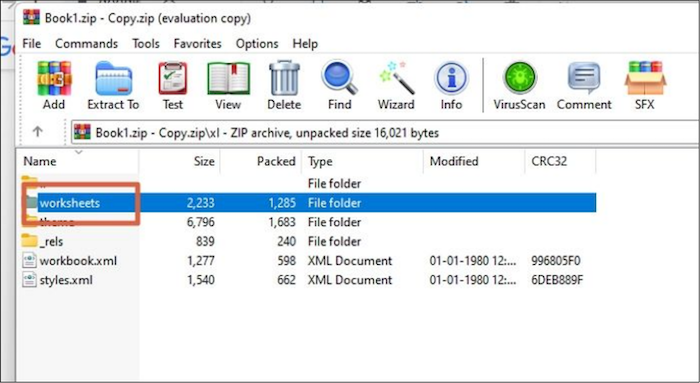Screen dimensions: 700x383
Task: Select the styles.xml file name
Action: pos(66,280)
